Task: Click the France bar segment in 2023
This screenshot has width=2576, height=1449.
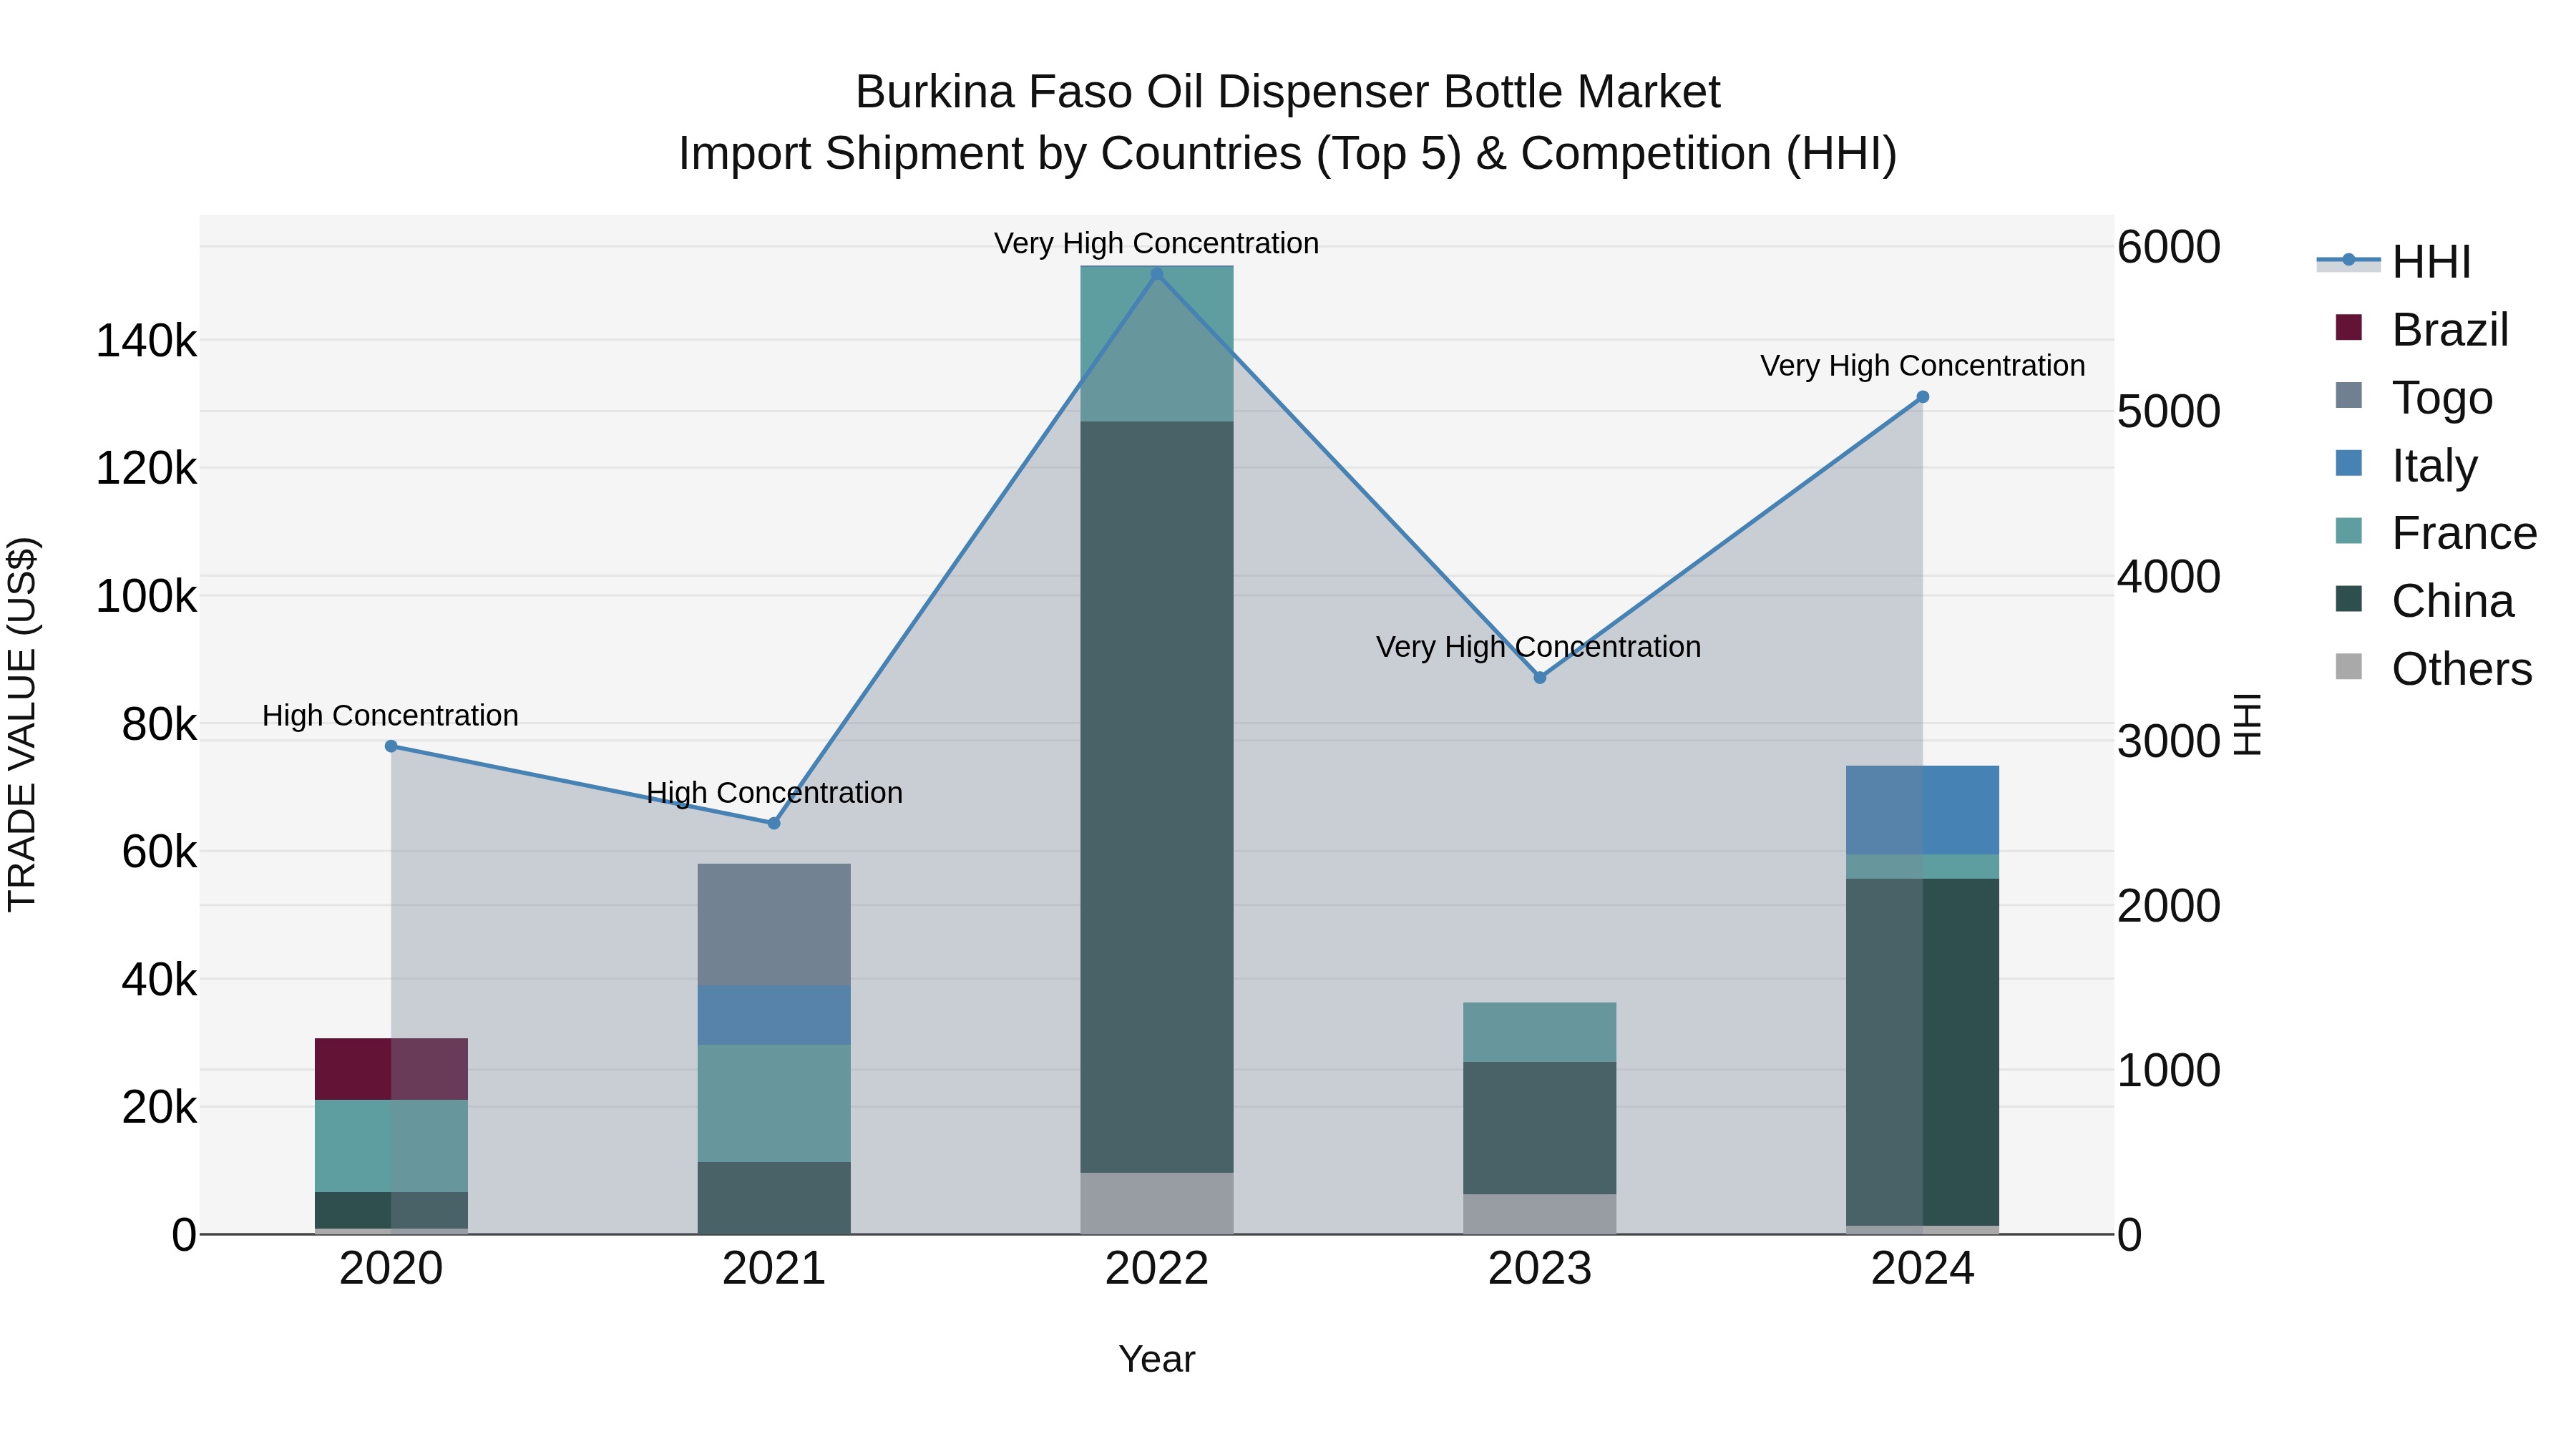Action: [x=1540, y=1032]
